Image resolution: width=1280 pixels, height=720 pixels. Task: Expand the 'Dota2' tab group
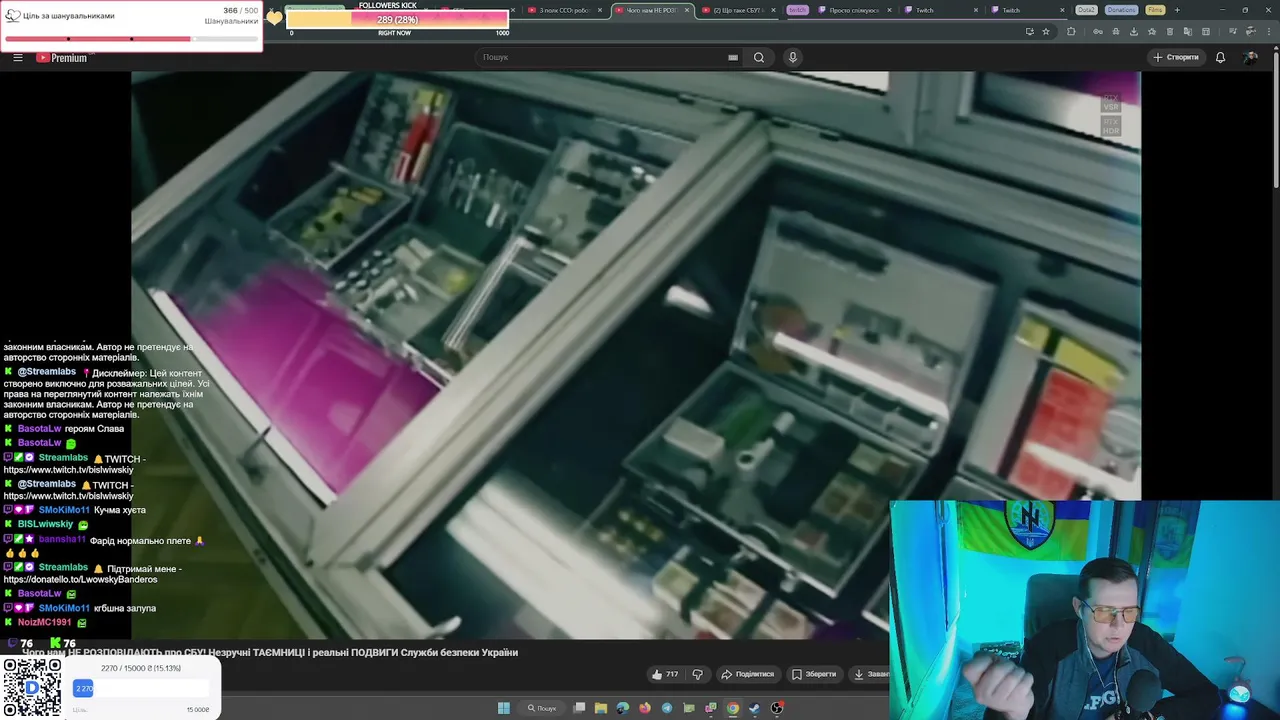[x=1086, y=10]
